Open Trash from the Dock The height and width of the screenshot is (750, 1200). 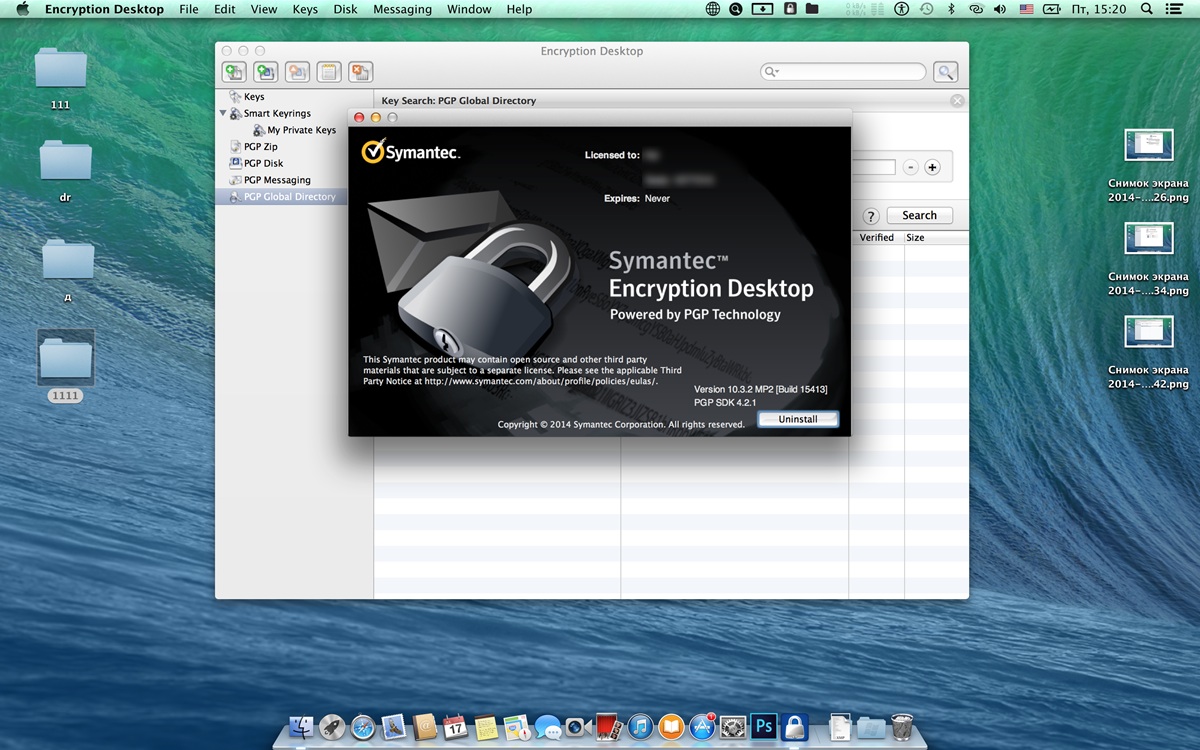901,727
